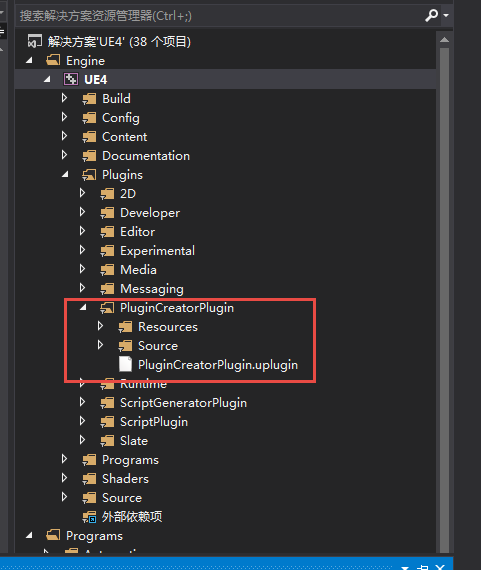Select the Messaging folder label
481x570 pixels.
[152, 289]
